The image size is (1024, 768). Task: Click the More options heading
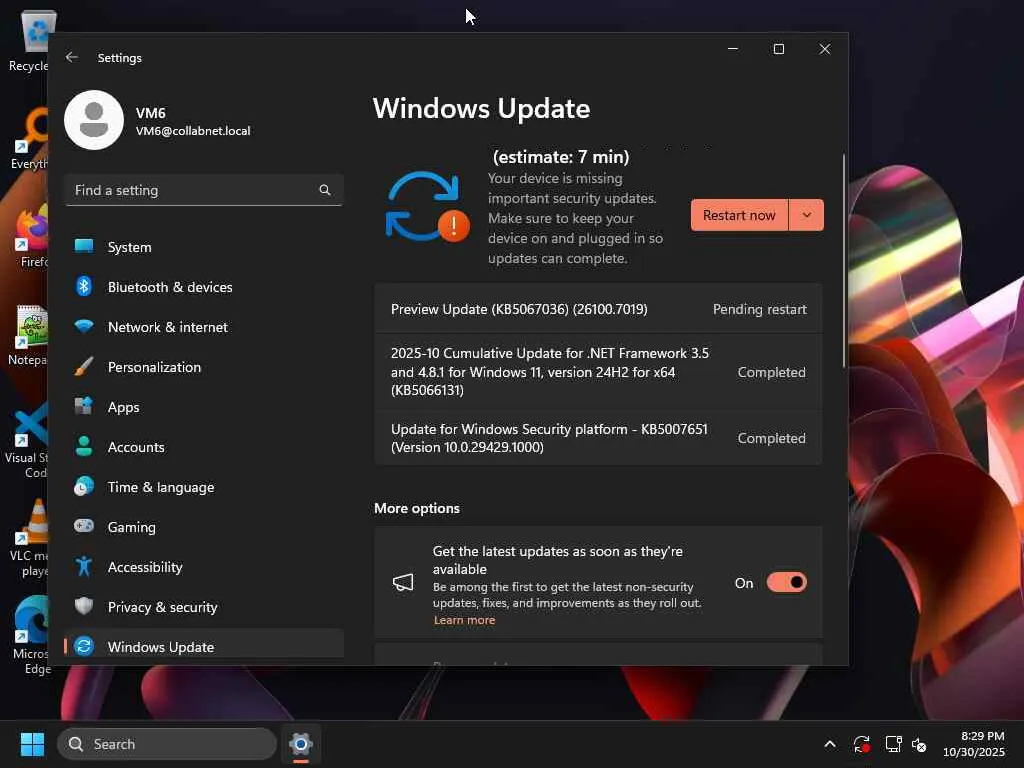point(417,508)
